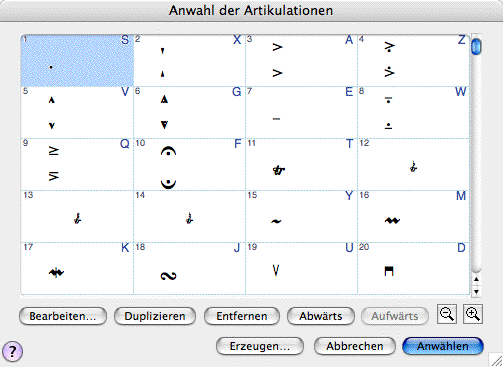
Task: Select the down-bow marking in cell 20
Action: tap(413, 268)
